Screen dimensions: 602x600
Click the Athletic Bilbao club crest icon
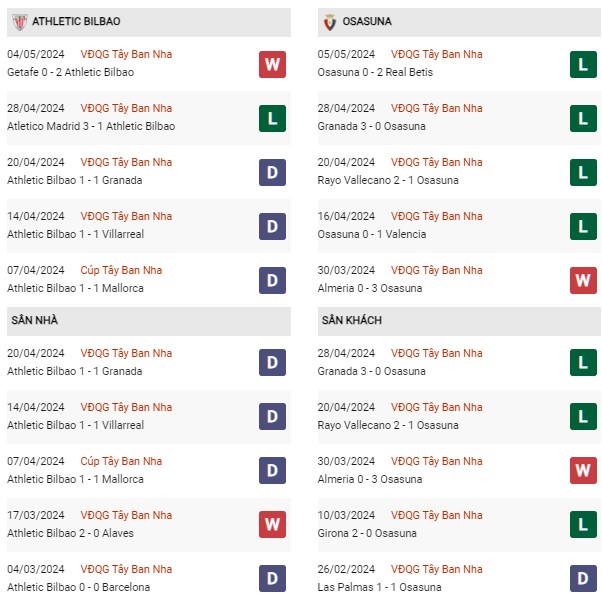click(x=19, y=22)
